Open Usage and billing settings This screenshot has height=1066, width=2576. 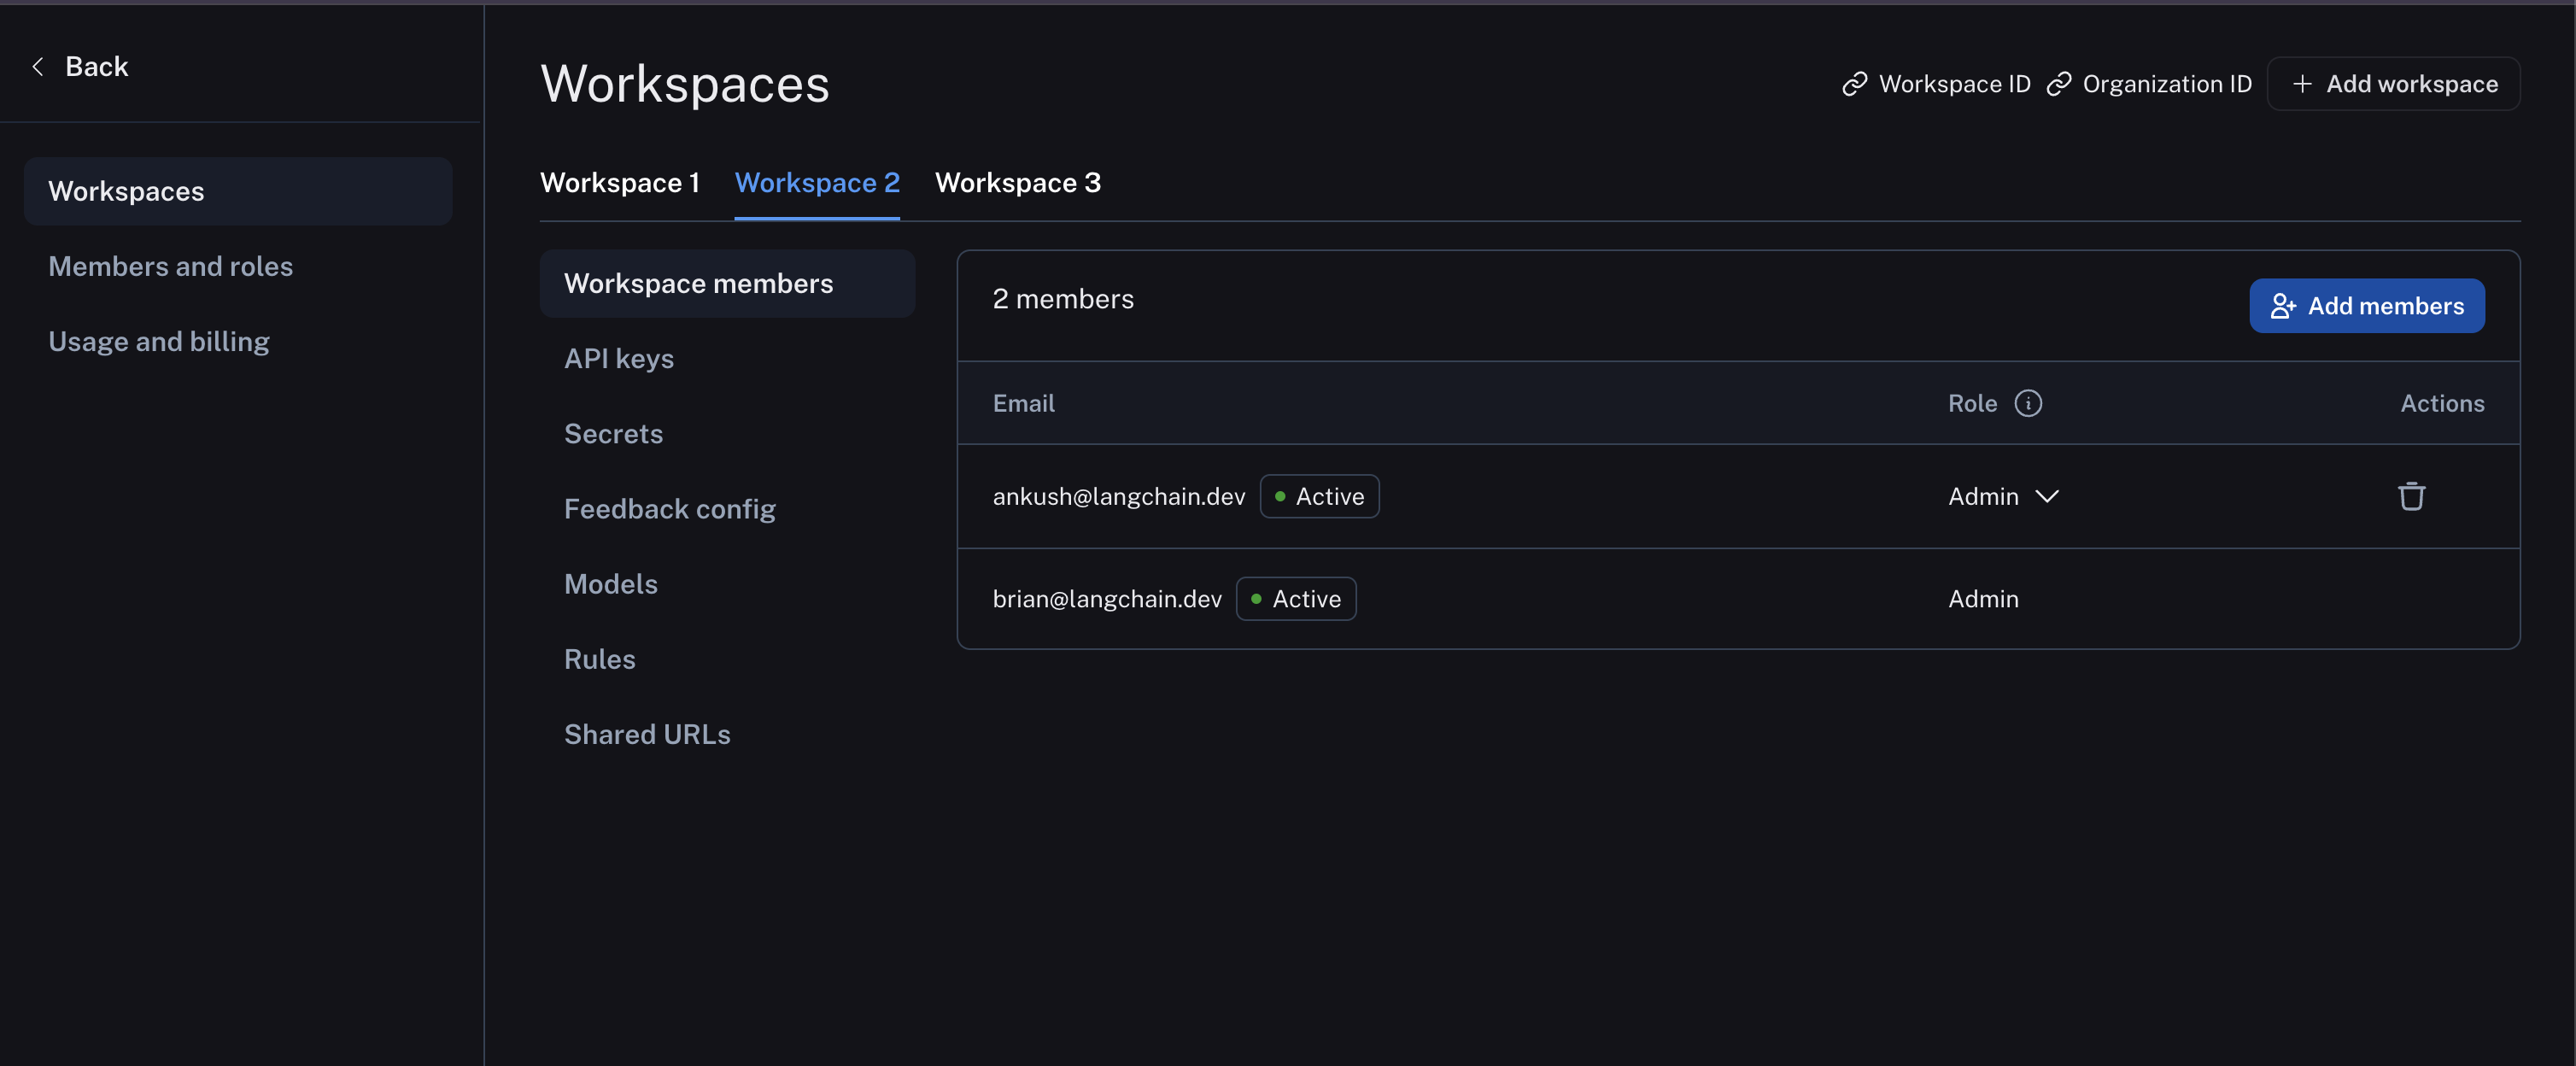[158, 340]
